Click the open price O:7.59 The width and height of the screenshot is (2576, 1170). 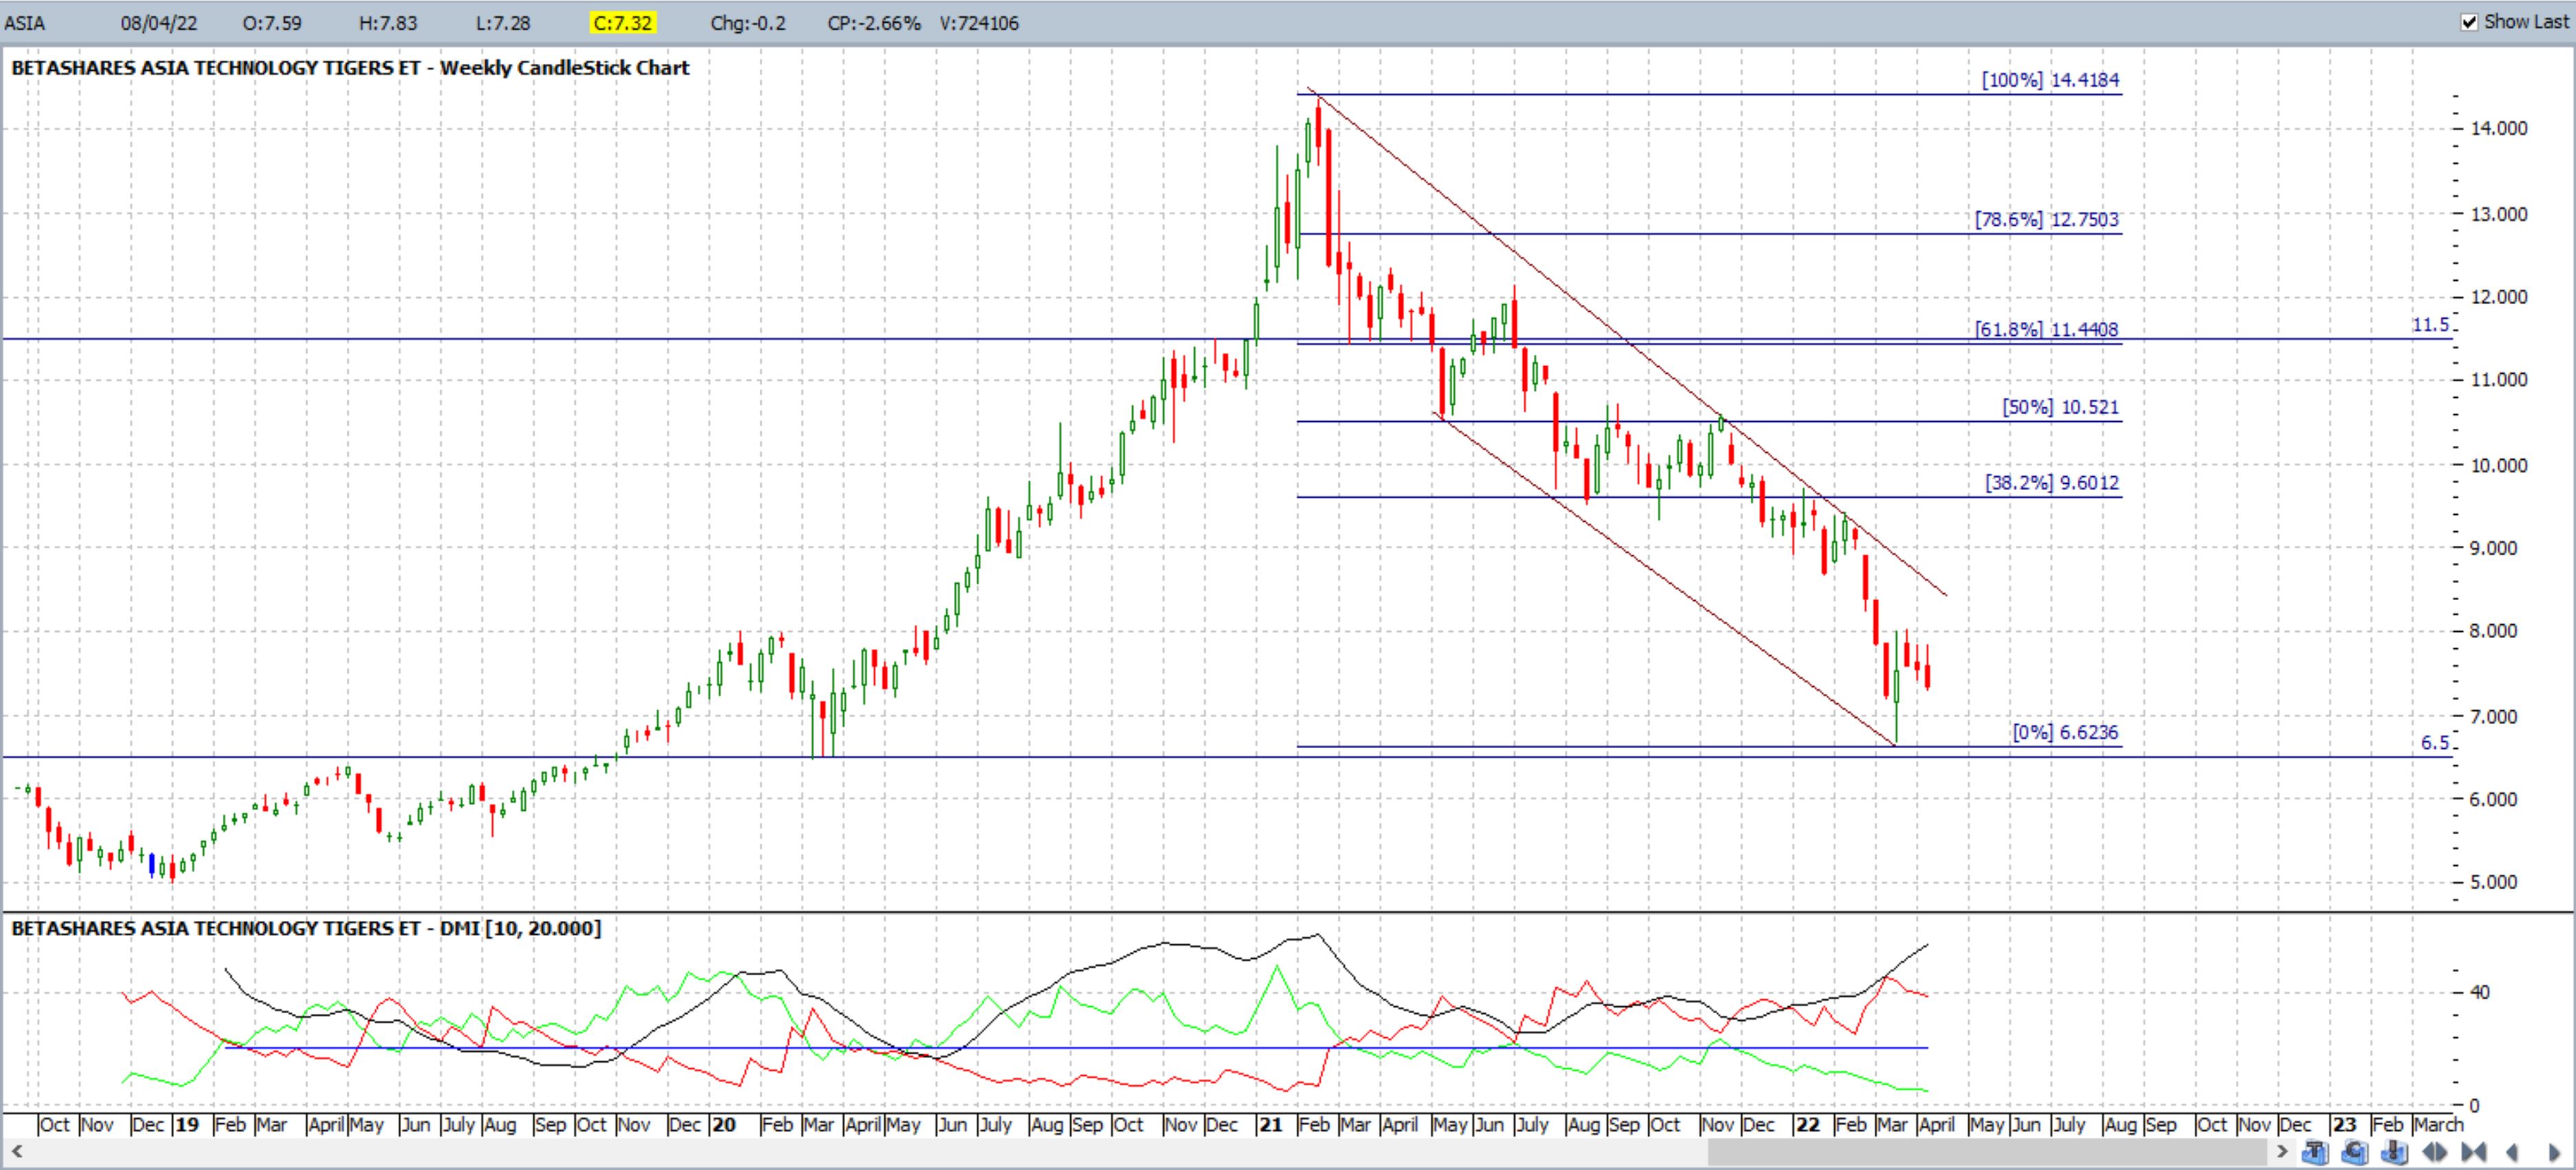click(x=272, y=23)
